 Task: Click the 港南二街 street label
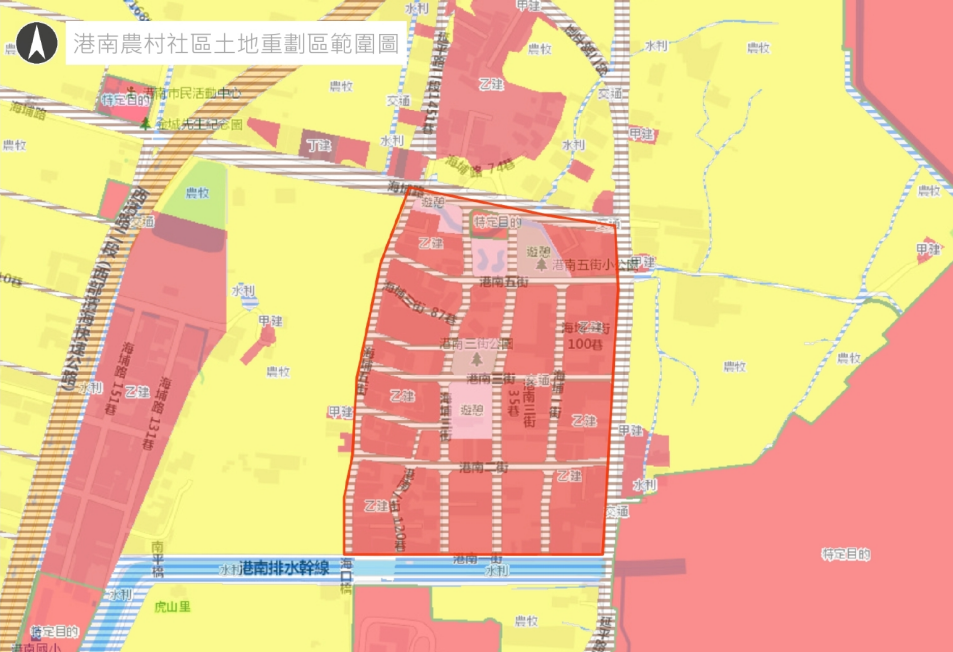[x=483, y=468]
